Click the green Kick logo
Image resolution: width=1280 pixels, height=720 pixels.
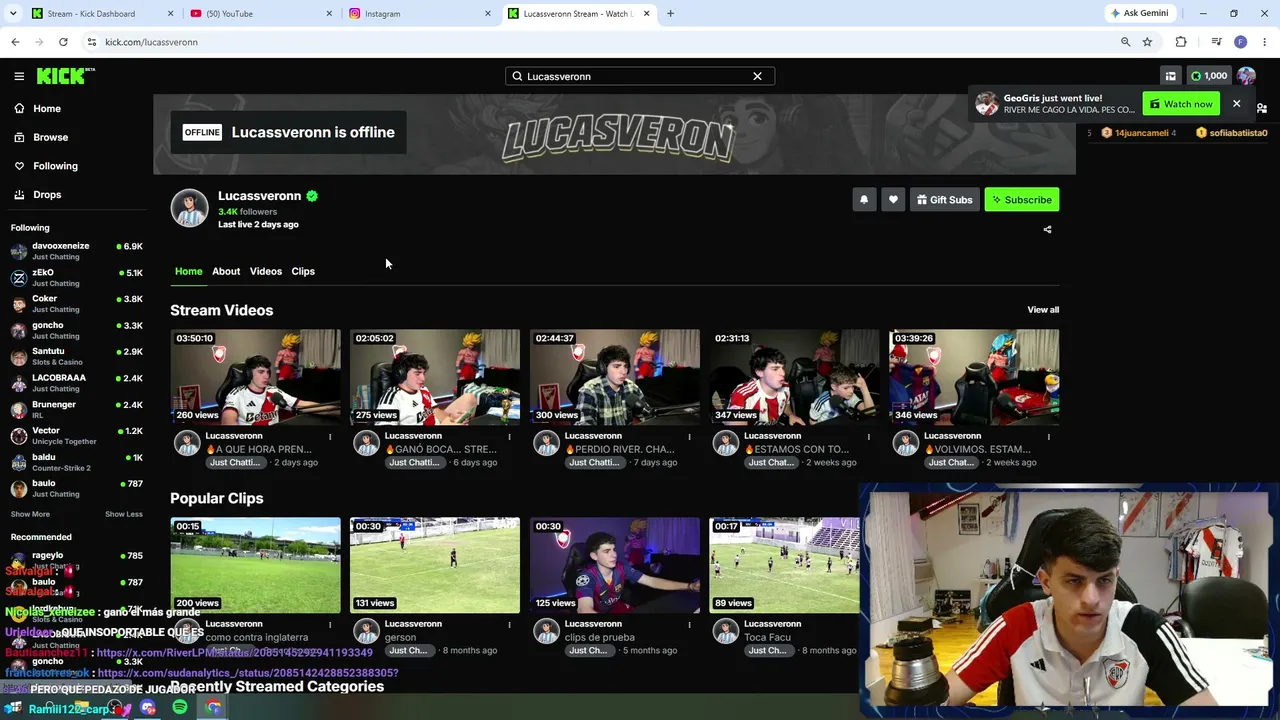(x=65, y=76)
